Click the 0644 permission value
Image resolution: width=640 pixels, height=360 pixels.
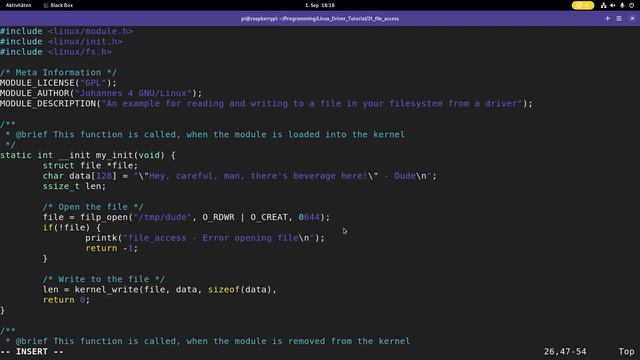(x=309, y=217)
